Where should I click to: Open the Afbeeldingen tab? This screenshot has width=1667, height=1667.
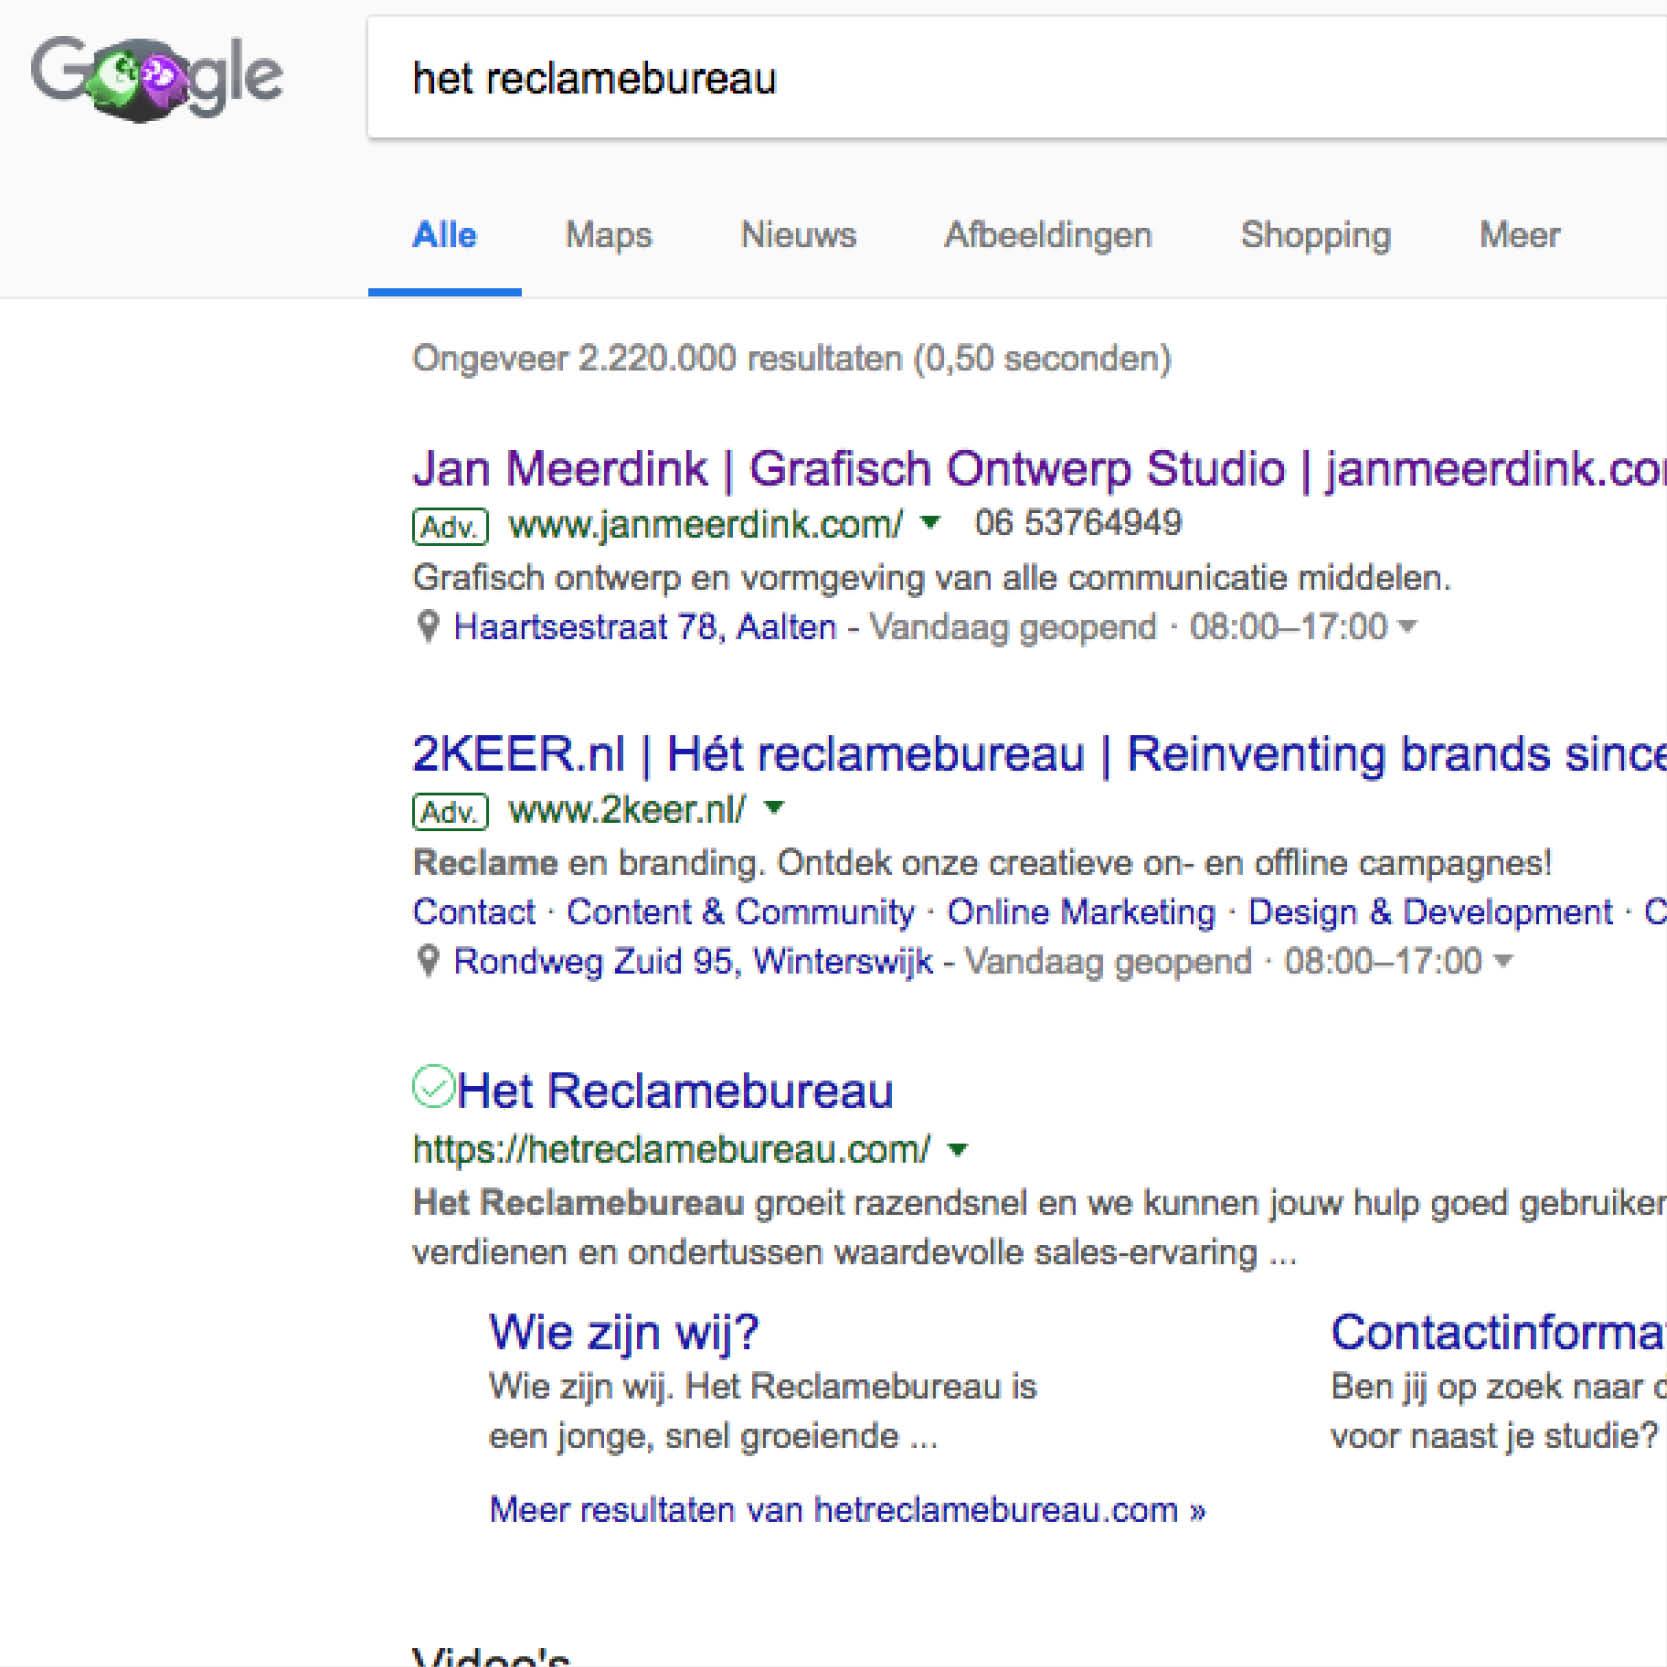tap(1048, 235)
